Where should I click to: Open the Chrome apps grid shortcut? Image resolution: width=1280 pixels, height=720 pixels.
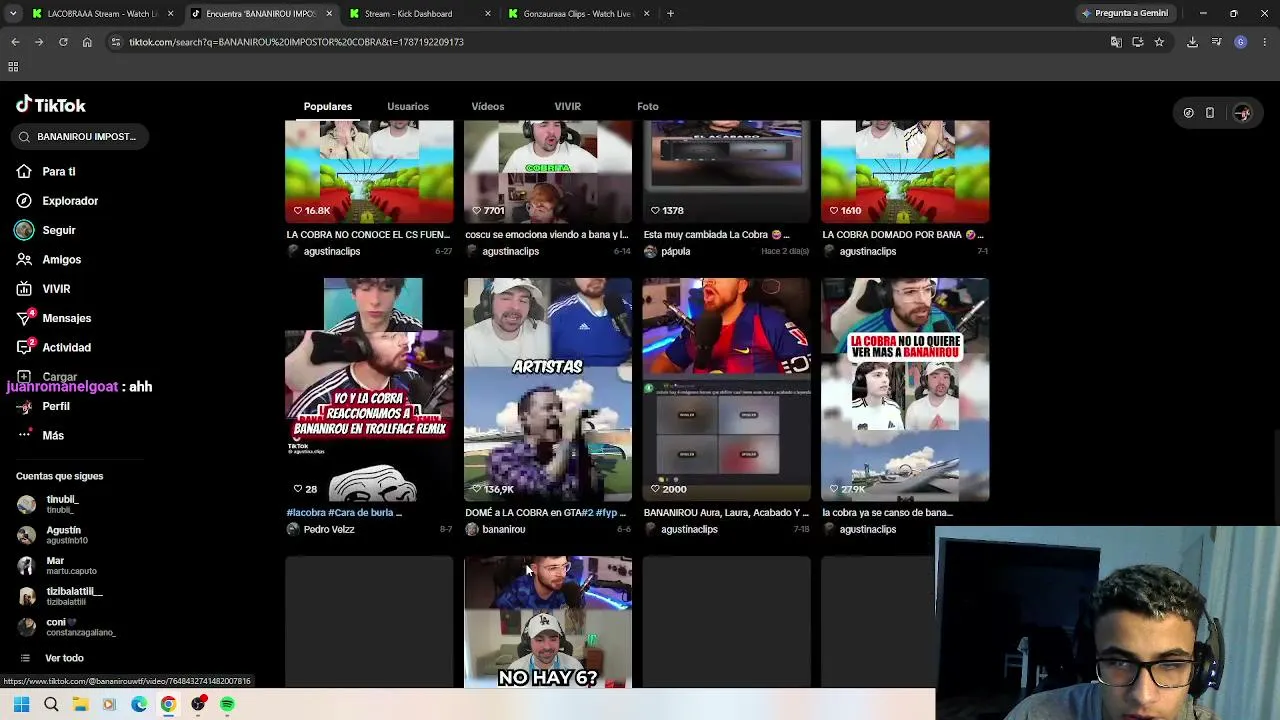13,67
